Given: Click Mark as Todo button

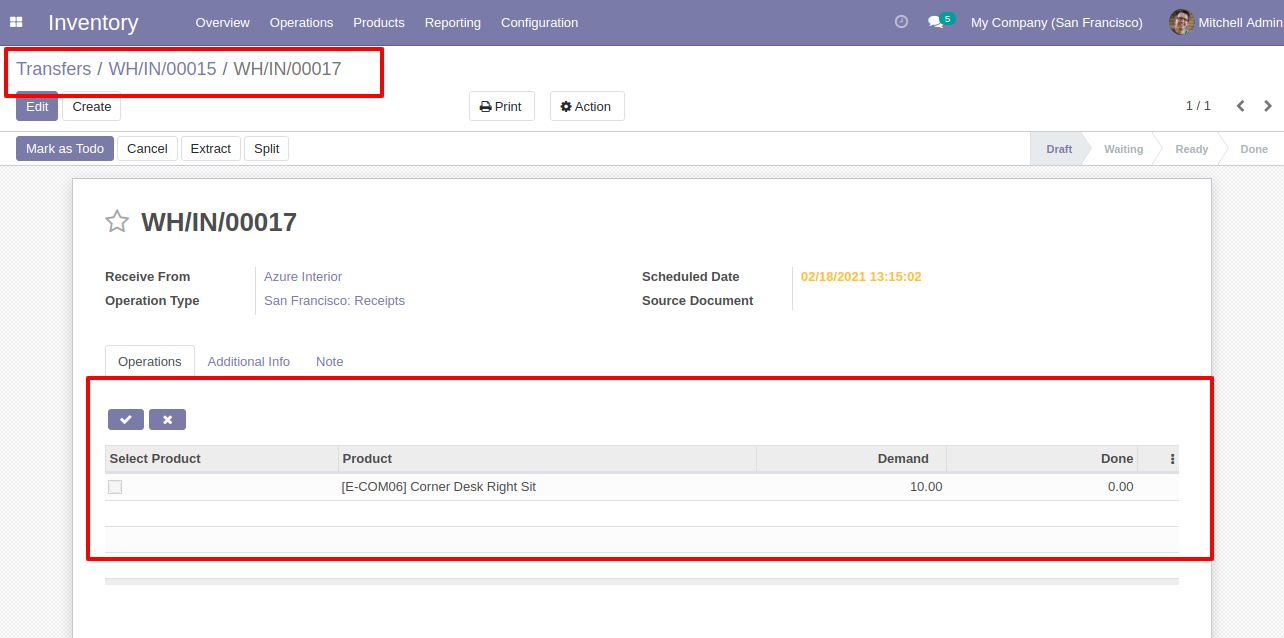Looking at the screenshot, I should click(x=65, y=149).
